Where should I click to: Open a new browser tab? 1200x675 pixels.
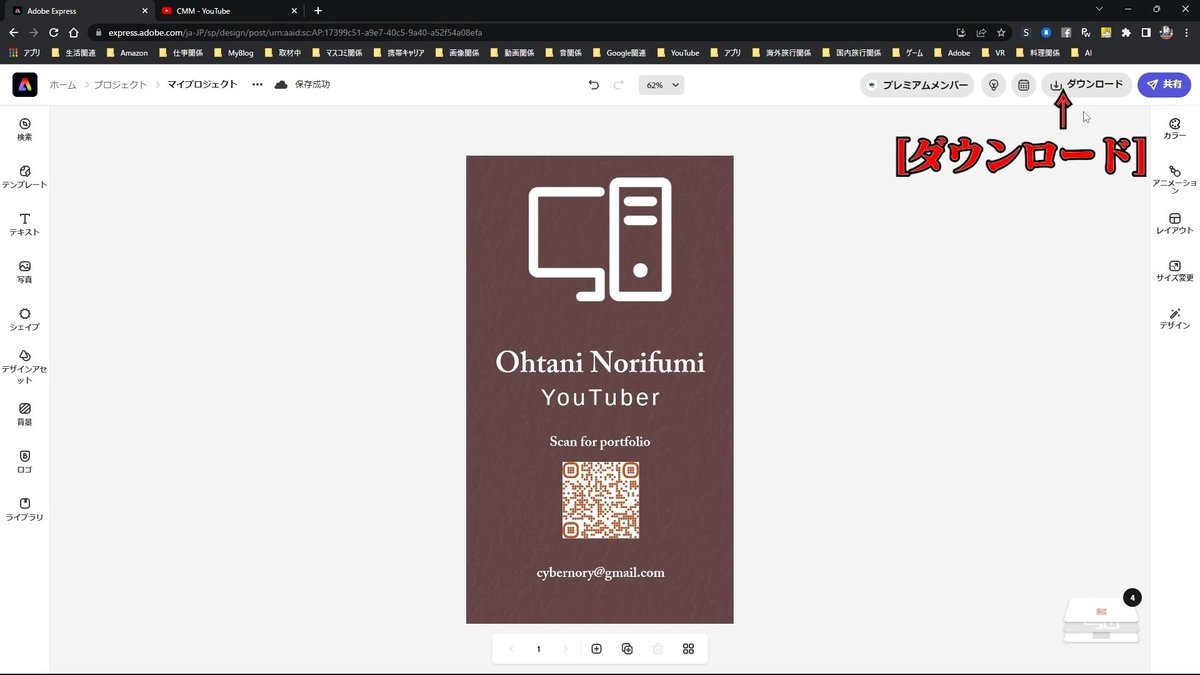[x=318, y=10]
